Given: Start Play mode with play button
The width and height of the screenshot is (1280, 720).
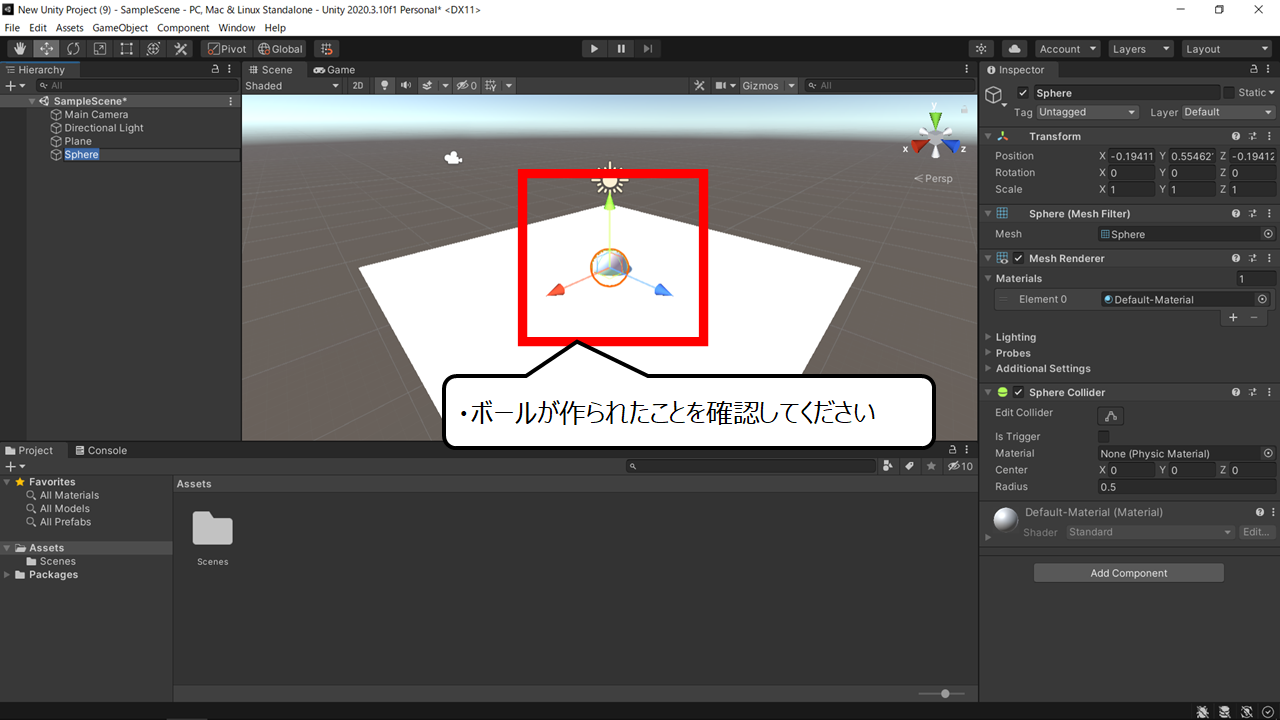Looking at the screenshot, I should pyautogui.click(x=594, y=49).
